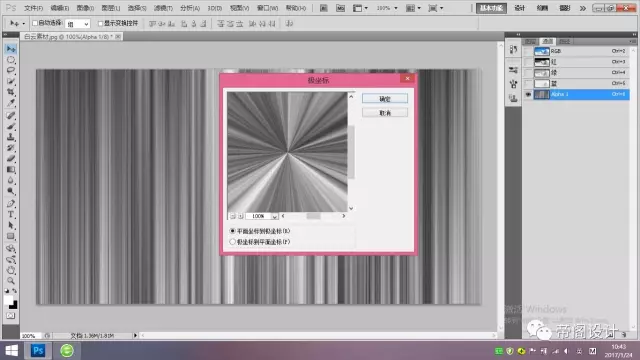Select the Dodge tool
The image size is (640, 360).
(11, 191)
